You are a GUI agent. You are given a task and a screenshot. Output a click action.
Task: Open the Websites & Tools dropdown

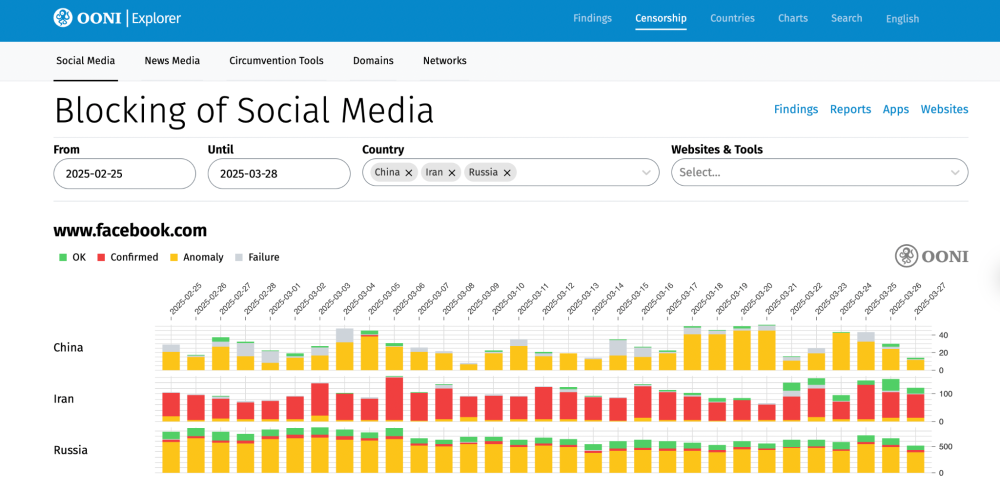click(x=818, y=173)
